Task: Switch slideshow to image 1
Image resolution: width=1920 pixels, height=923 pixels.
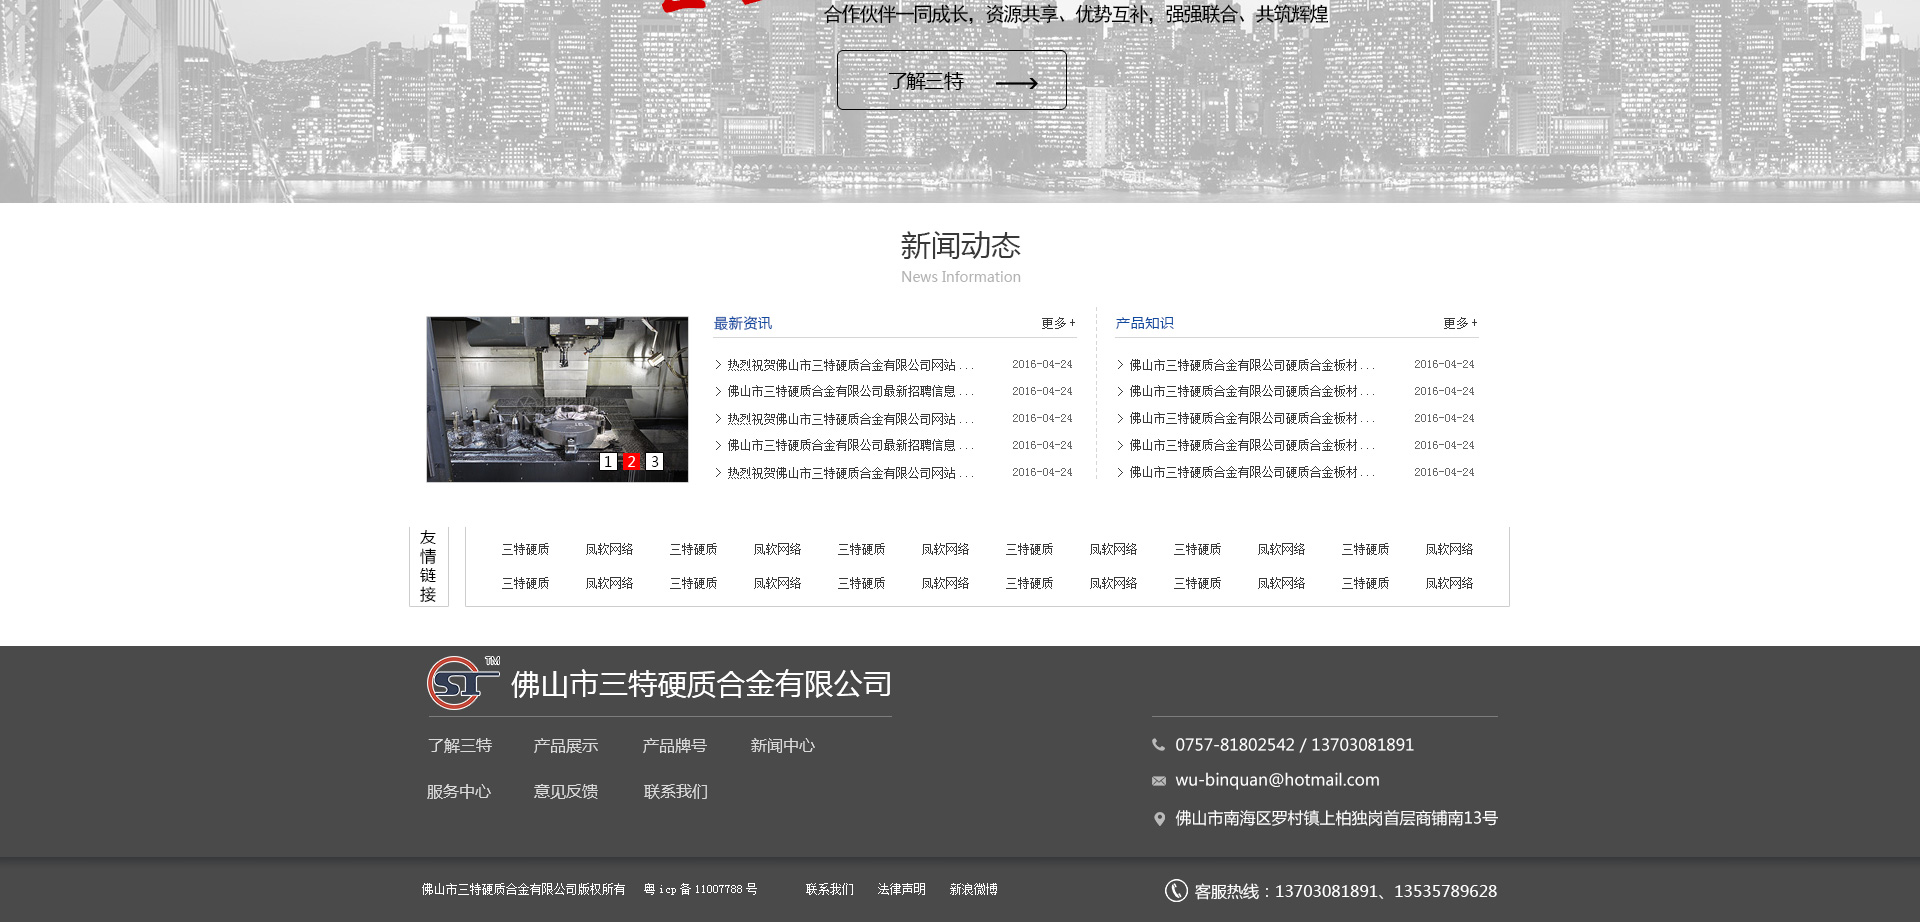Action: (608, 462)
